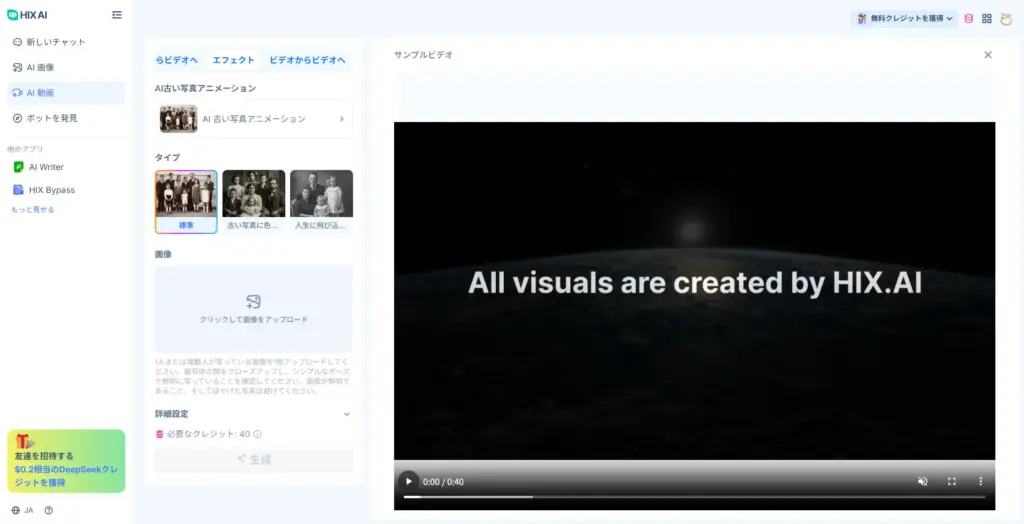Select 人生に飛び込 type thumbnail
This screenshot has height=524, width=1024.
[x=321, y=201]
